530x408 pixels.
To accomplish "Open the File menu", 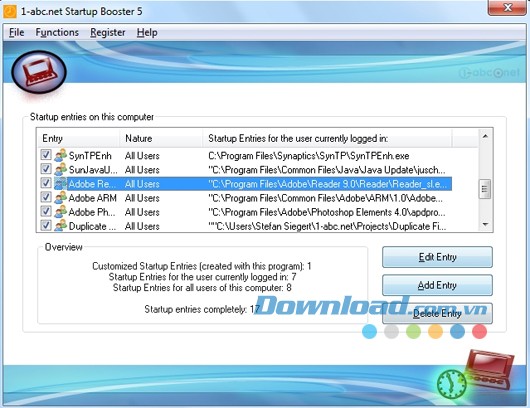I will click(16, 32).
